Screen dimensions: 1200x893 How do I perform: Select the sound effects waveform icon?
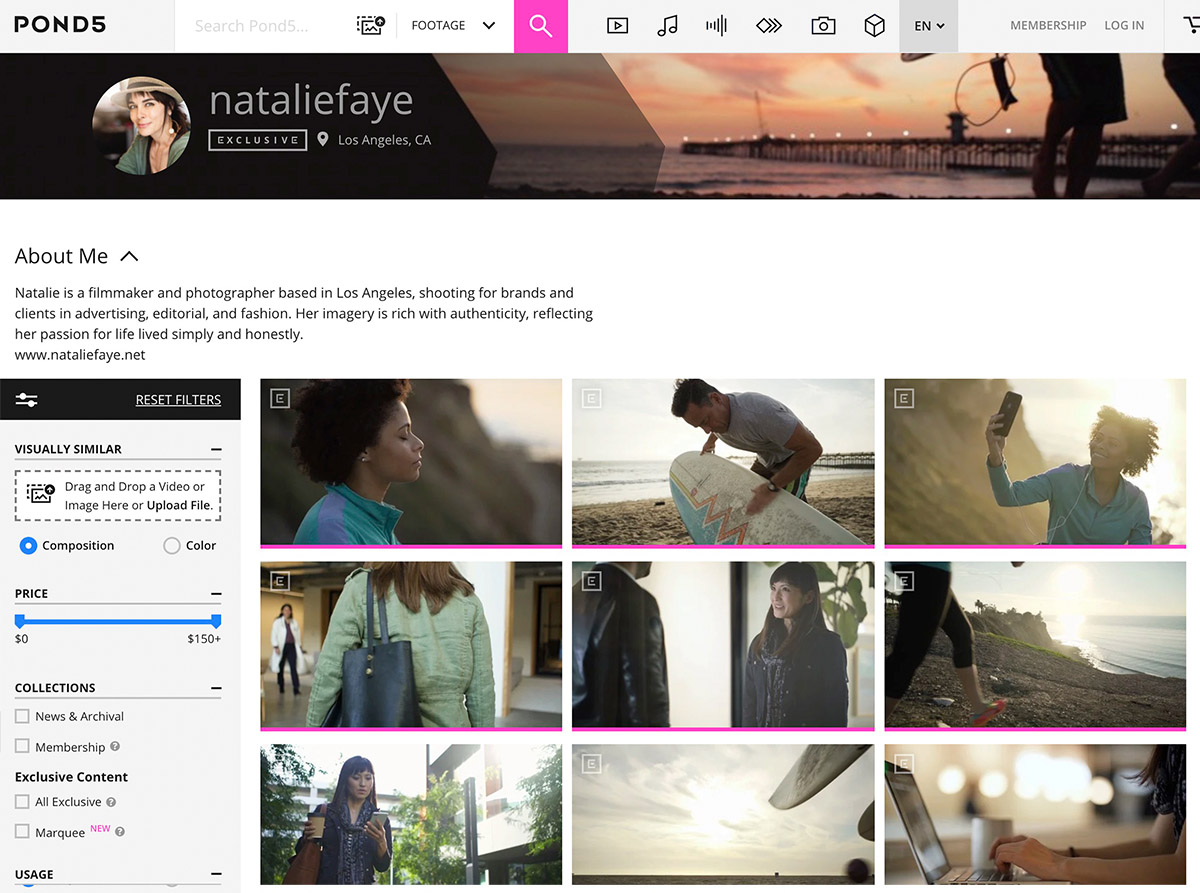click(716, 26)
